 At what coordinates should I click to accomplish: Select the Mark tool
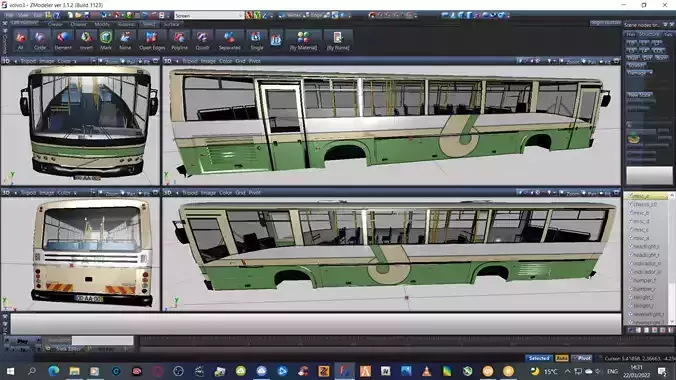106,41
